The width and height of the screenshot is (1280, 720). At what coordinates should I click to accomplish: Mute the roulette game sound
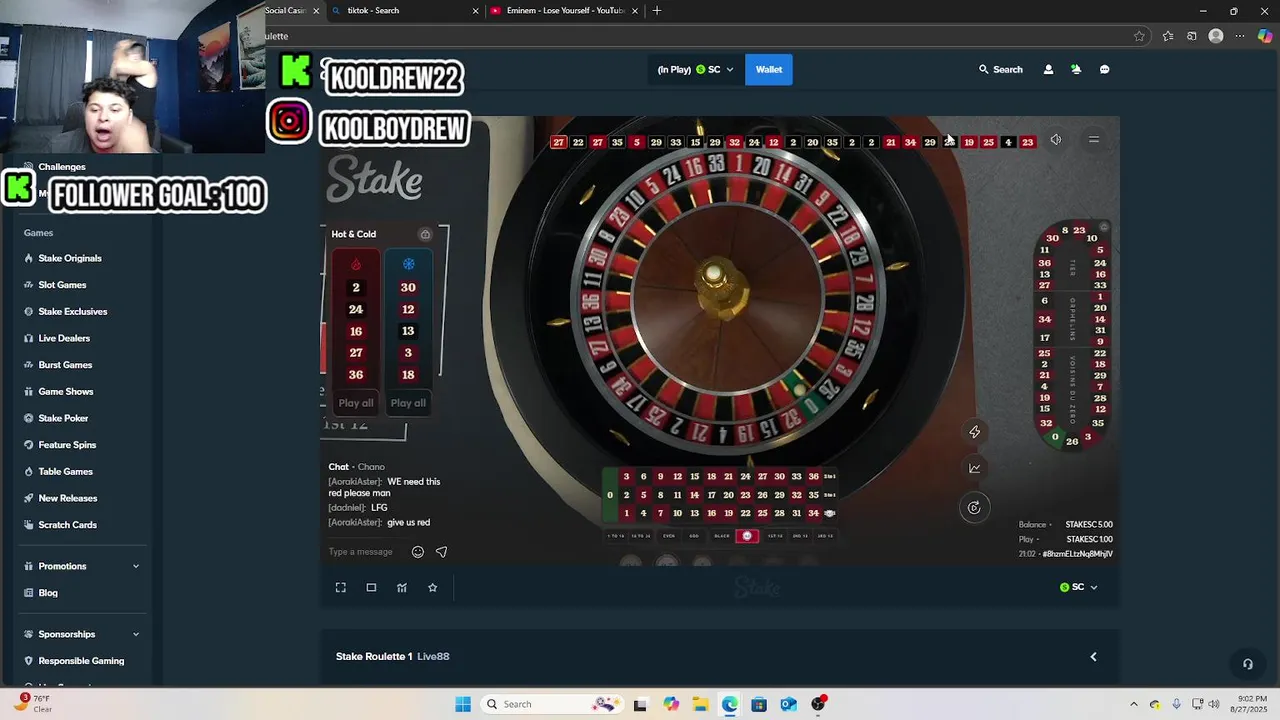1056,140
